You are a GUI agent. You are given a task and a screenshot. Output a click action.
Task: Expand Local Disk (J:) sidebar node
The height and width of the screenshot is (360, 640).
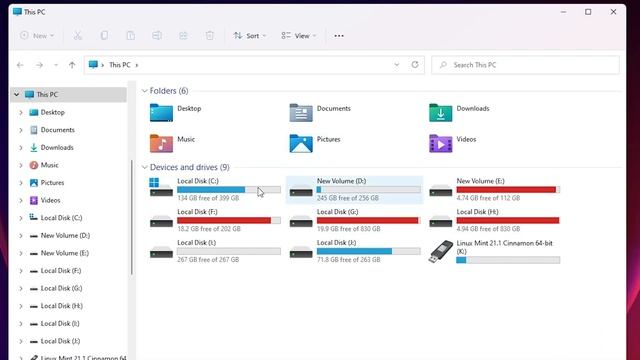pyautogui.click(x=21, y=341)
